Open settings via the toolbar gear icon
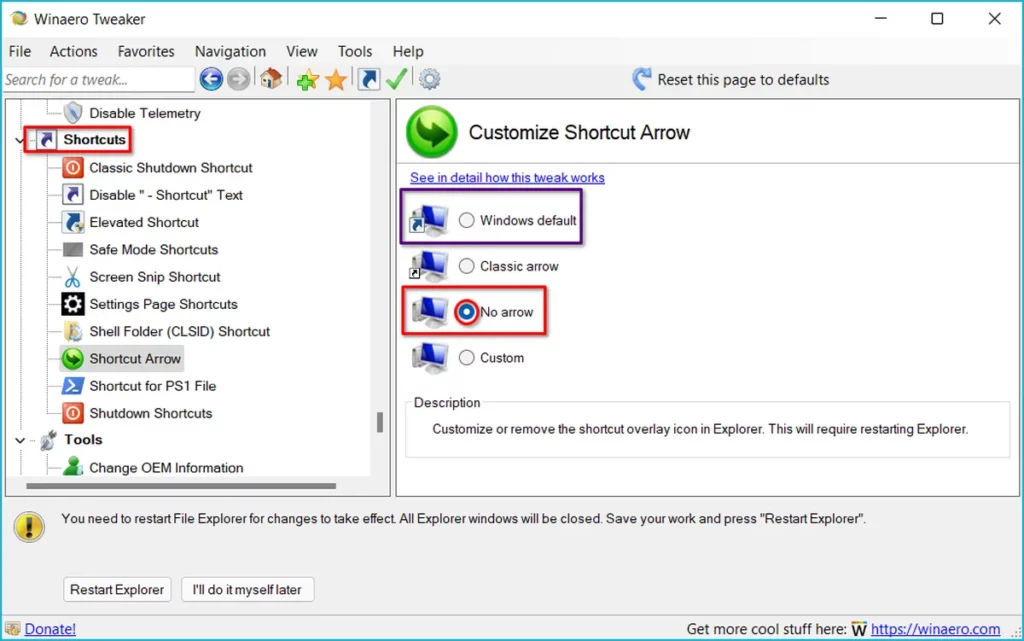Viewport: 1024px width, 641px height. pyautogui.click(x=430, y=80)
